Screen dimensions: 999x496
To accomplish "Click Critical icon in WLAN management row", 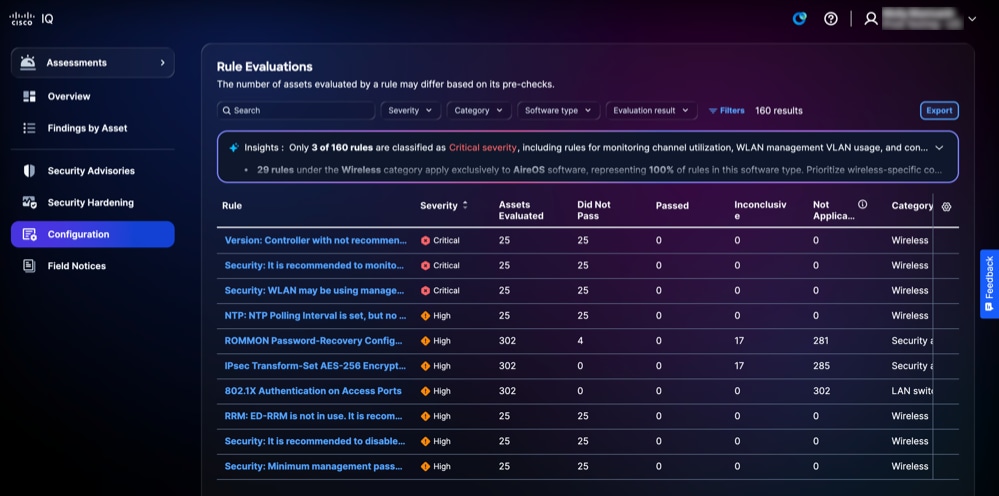I will (425, 290).
